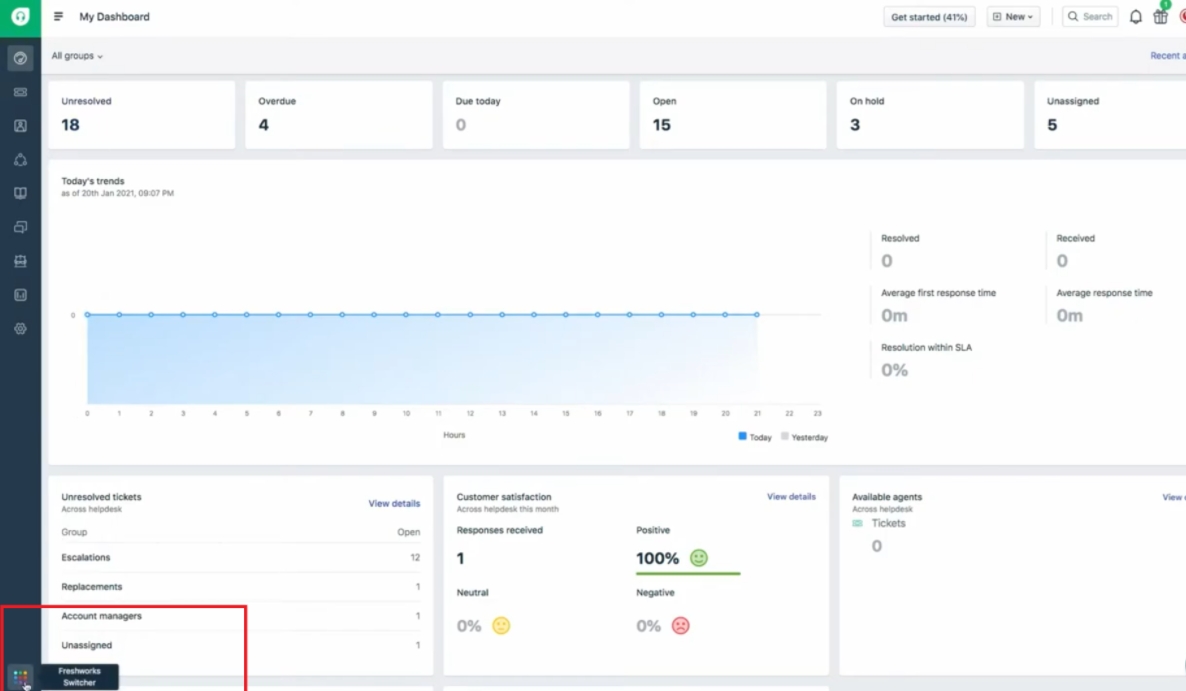Viewport: 1186px width, 691px height.
Task: Open View details for Customer satisfaction
Action: tap(791, 497)
